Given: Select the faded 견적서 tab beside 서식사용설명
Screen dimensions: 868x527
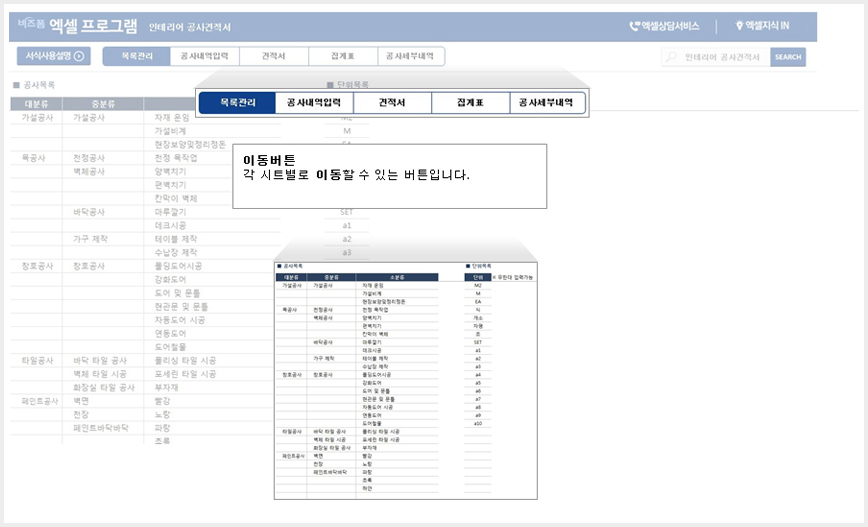Looking at the screenshot, I should 273,56.
